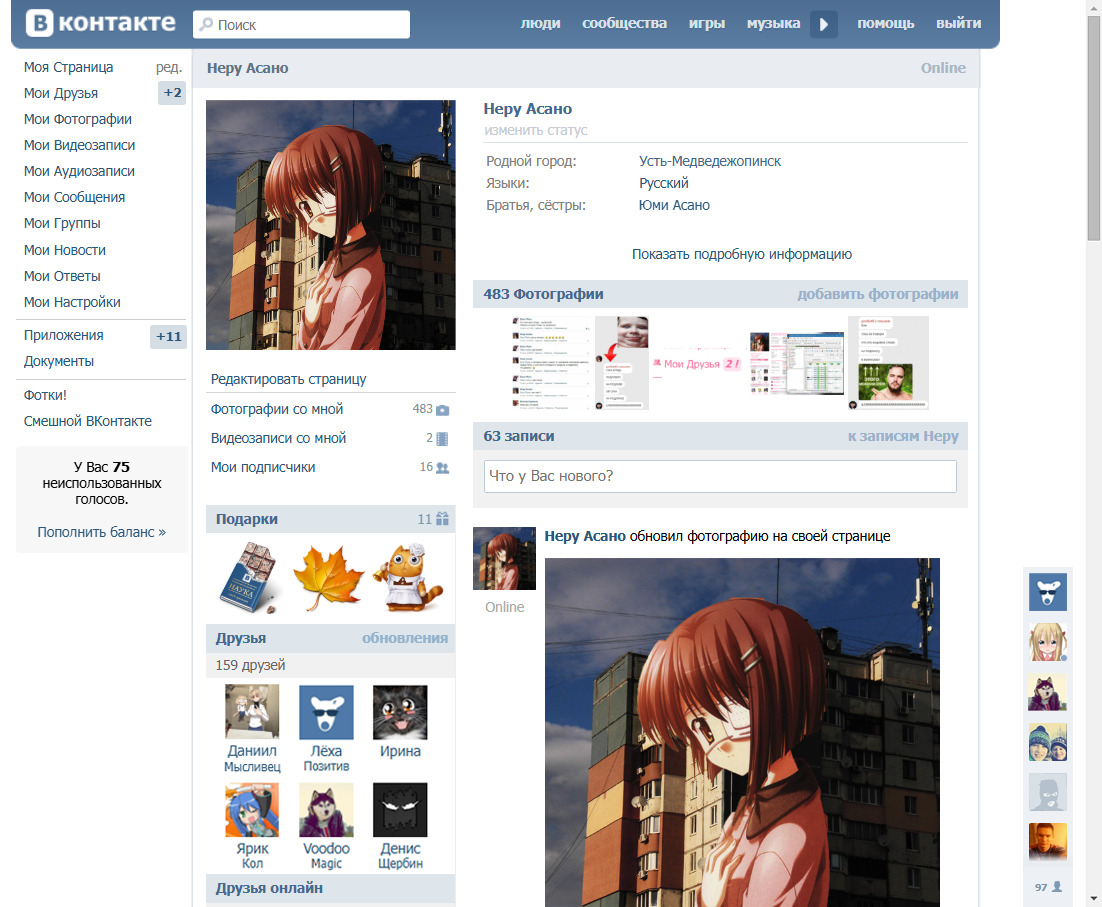Click the ред. edit link in the sidebar
The width and height of the screenshot is (1102, 907).
click(x=169, y=67)
